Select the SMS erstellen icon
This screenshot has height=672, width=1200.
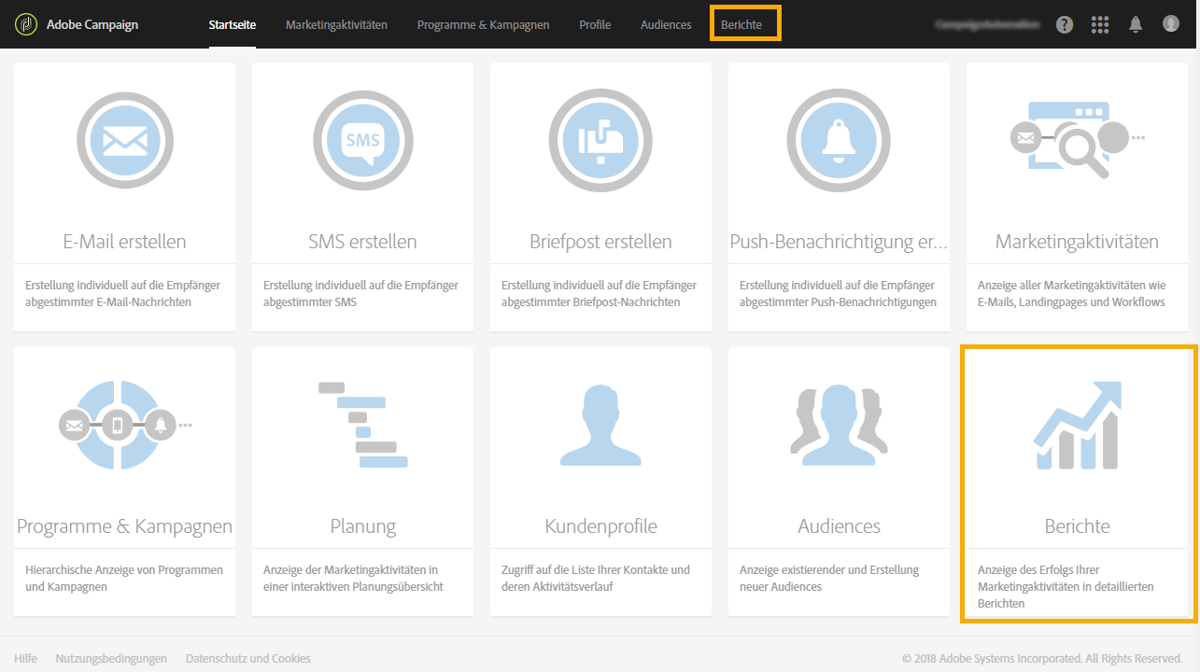point(362,140)
